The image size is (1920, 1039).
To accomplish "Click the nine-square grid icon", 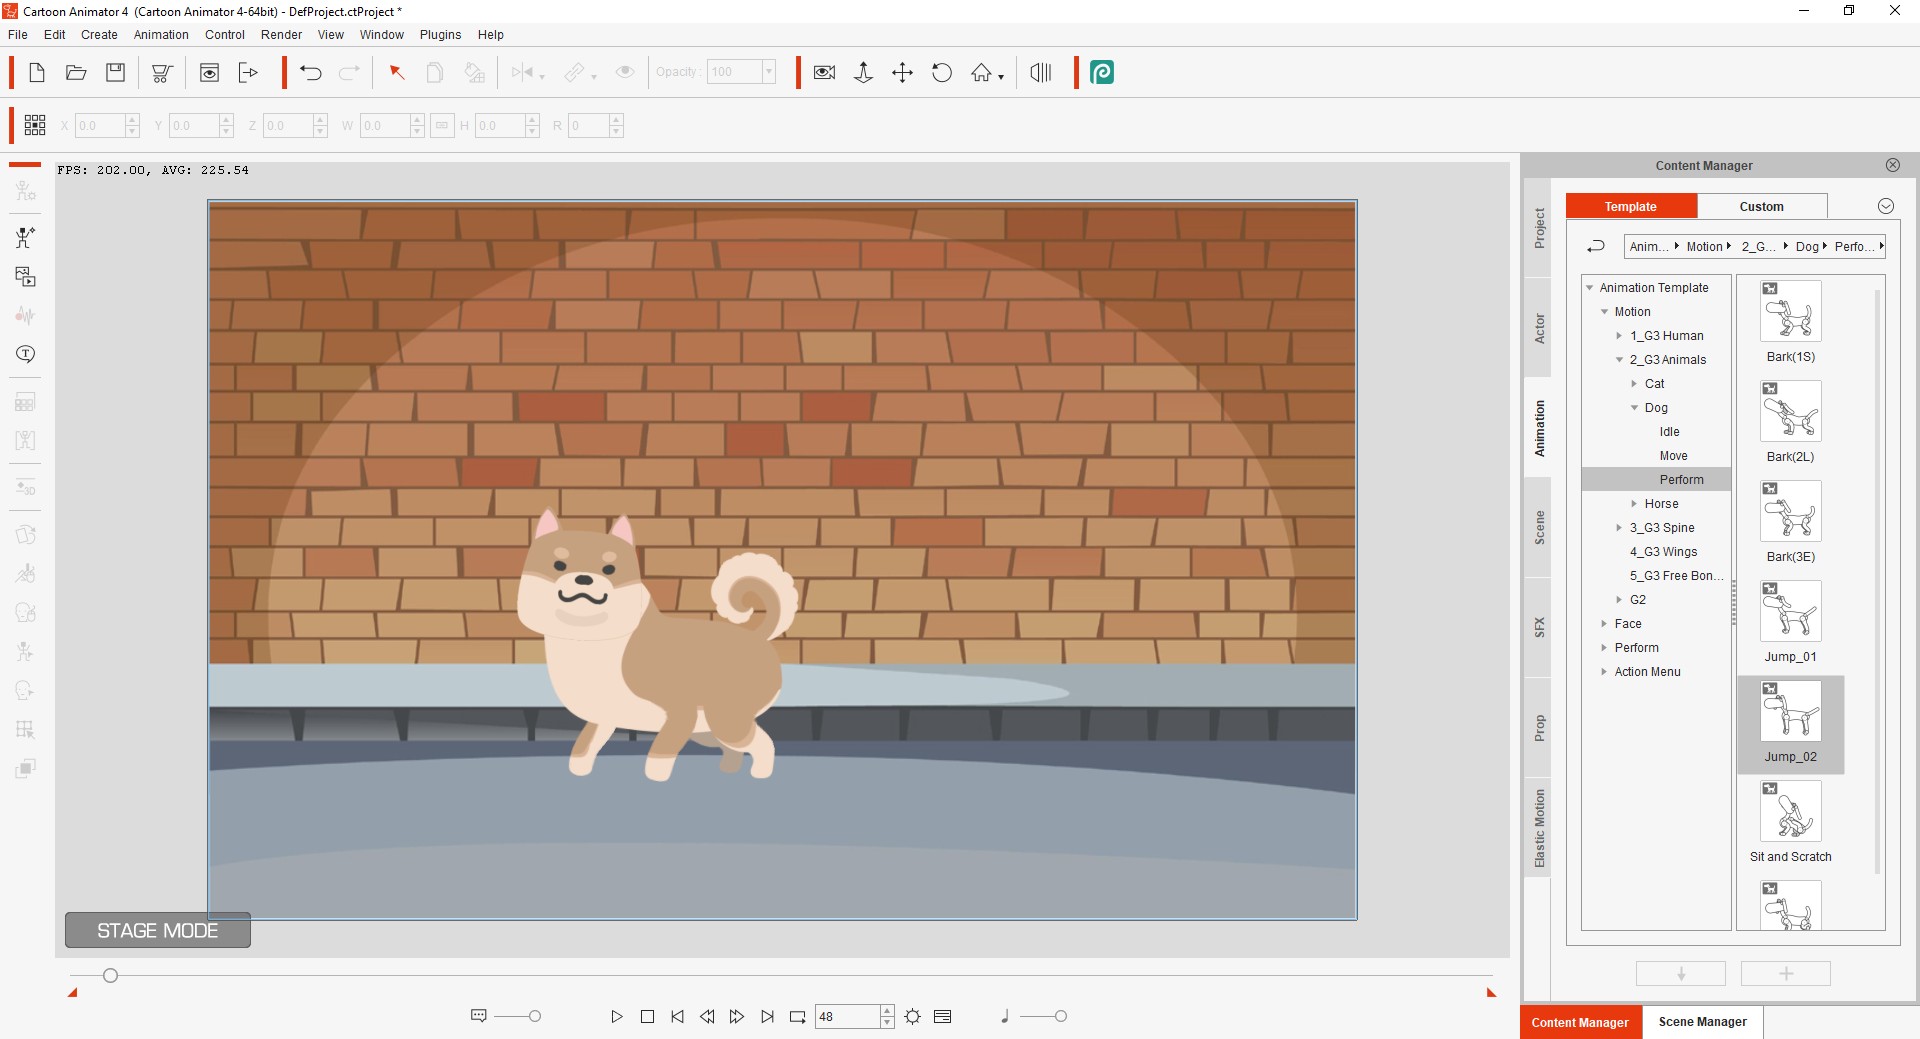I will pos(35,125).
